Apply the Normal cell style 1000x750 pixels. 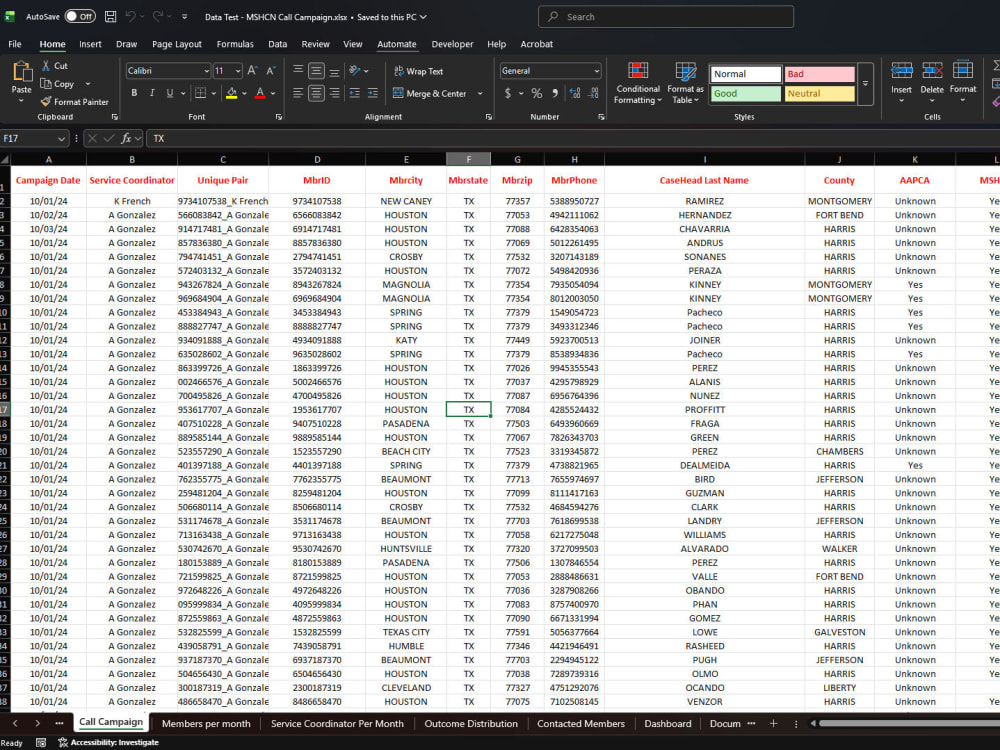coord(746,74)
